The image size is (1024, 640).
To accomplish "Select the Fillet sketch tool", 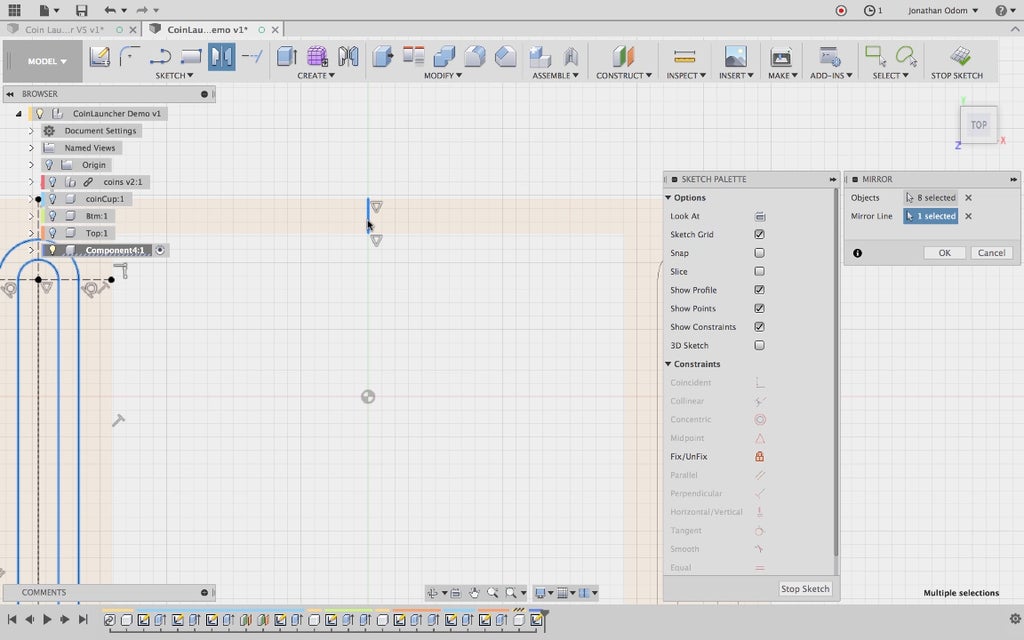I will click(130, 57).
